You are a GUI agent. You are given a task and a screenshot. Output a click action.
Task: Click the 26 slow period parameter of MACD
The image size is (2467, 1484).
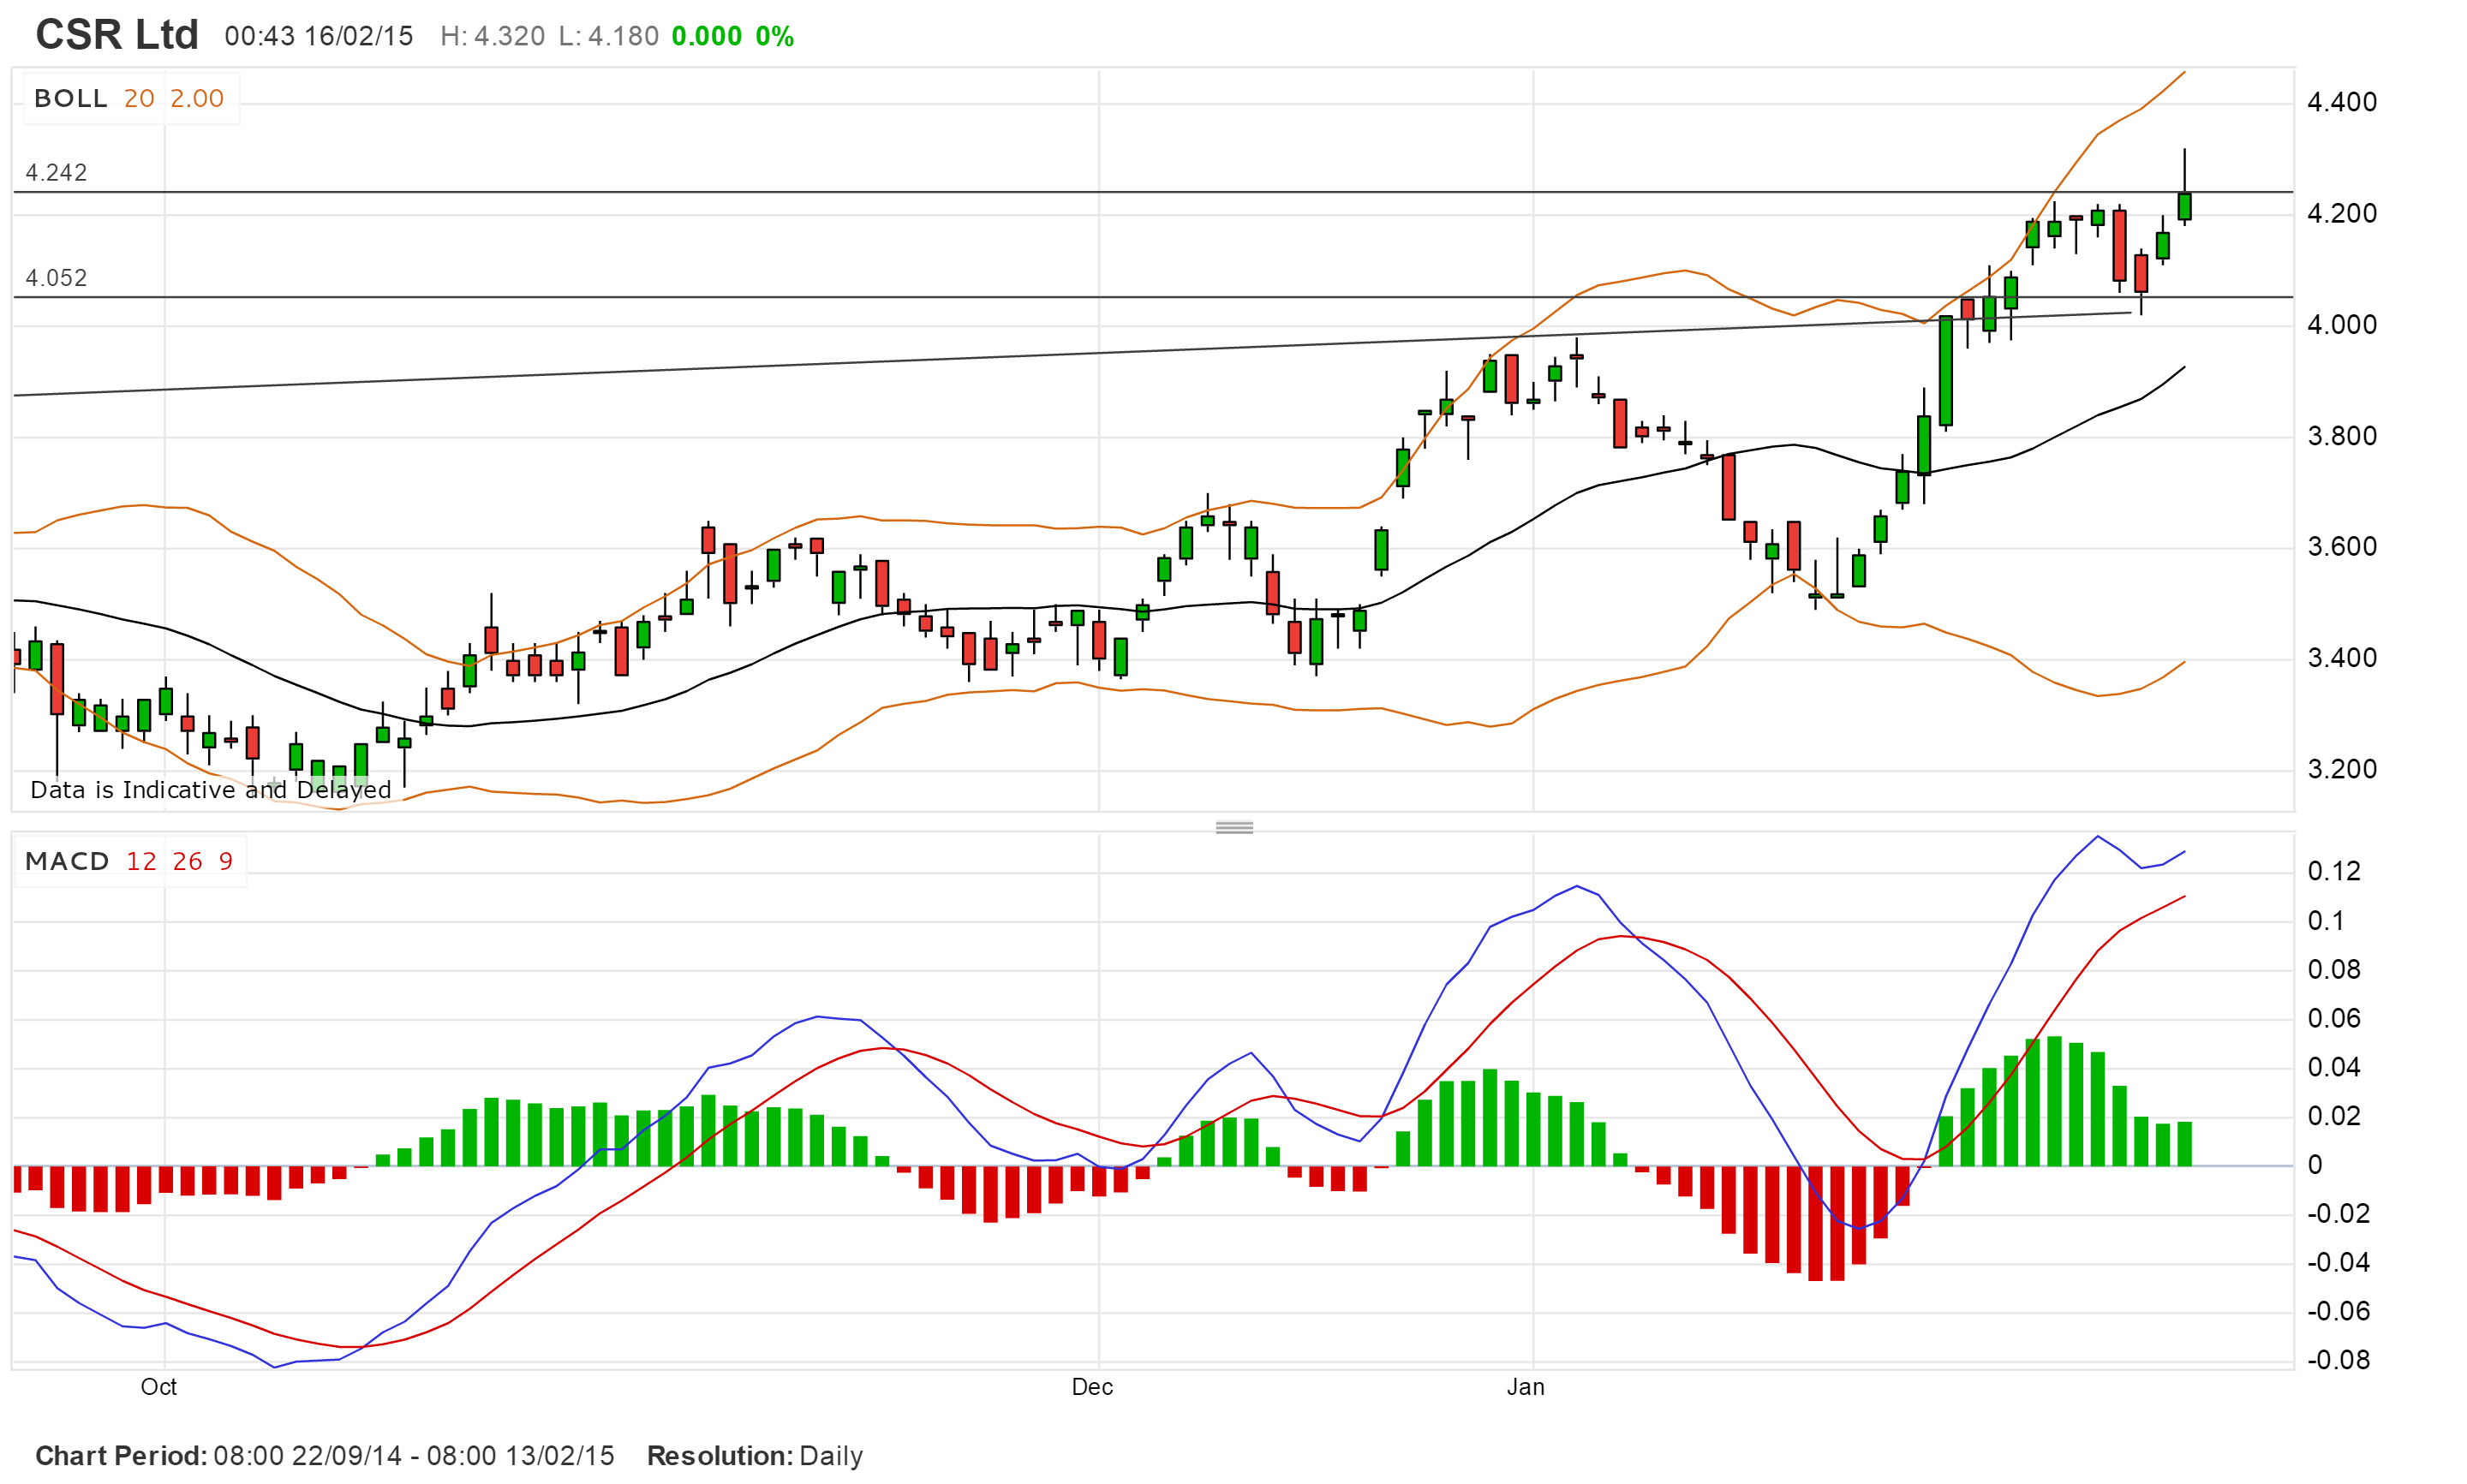click(187, 861)
